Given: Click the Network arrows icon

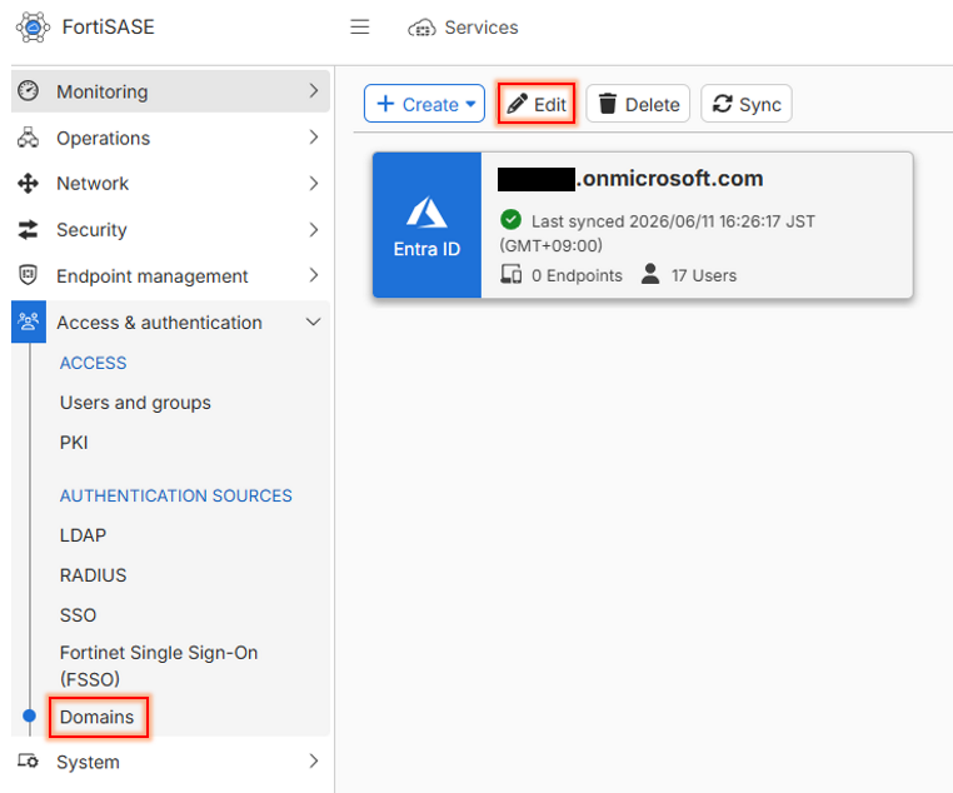Looking at the screenshot, I should [x=28, y=184].
